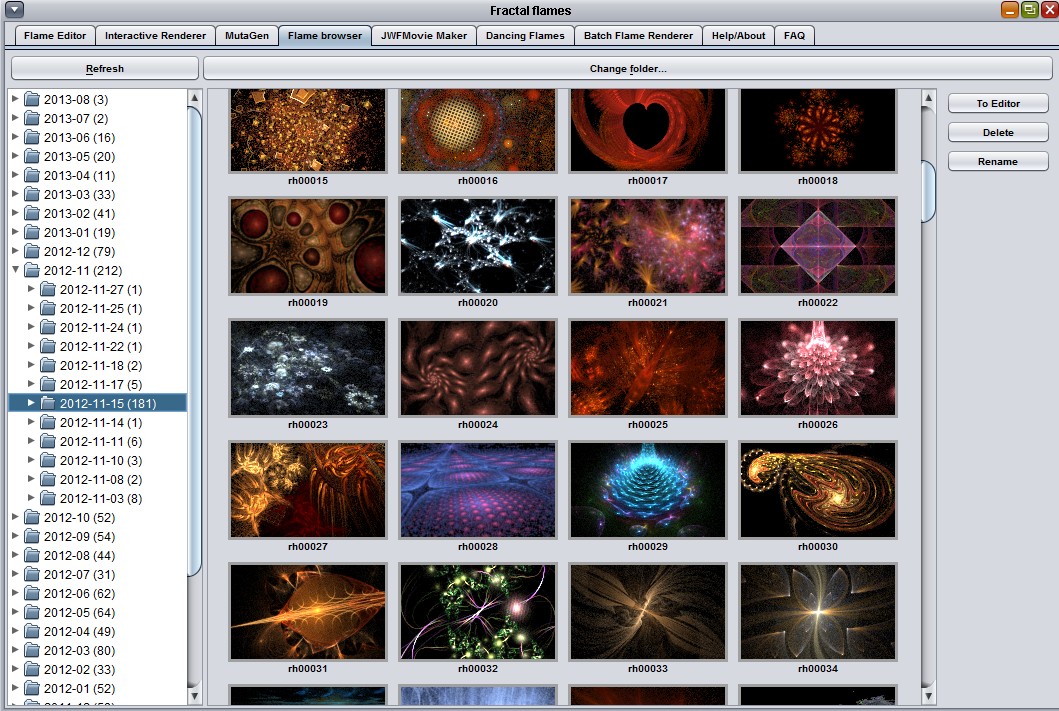Viewport: 1059px width, 711px height.
Task: Click the folder icon of 2012-11-15
Action: (x=48, y=403)
